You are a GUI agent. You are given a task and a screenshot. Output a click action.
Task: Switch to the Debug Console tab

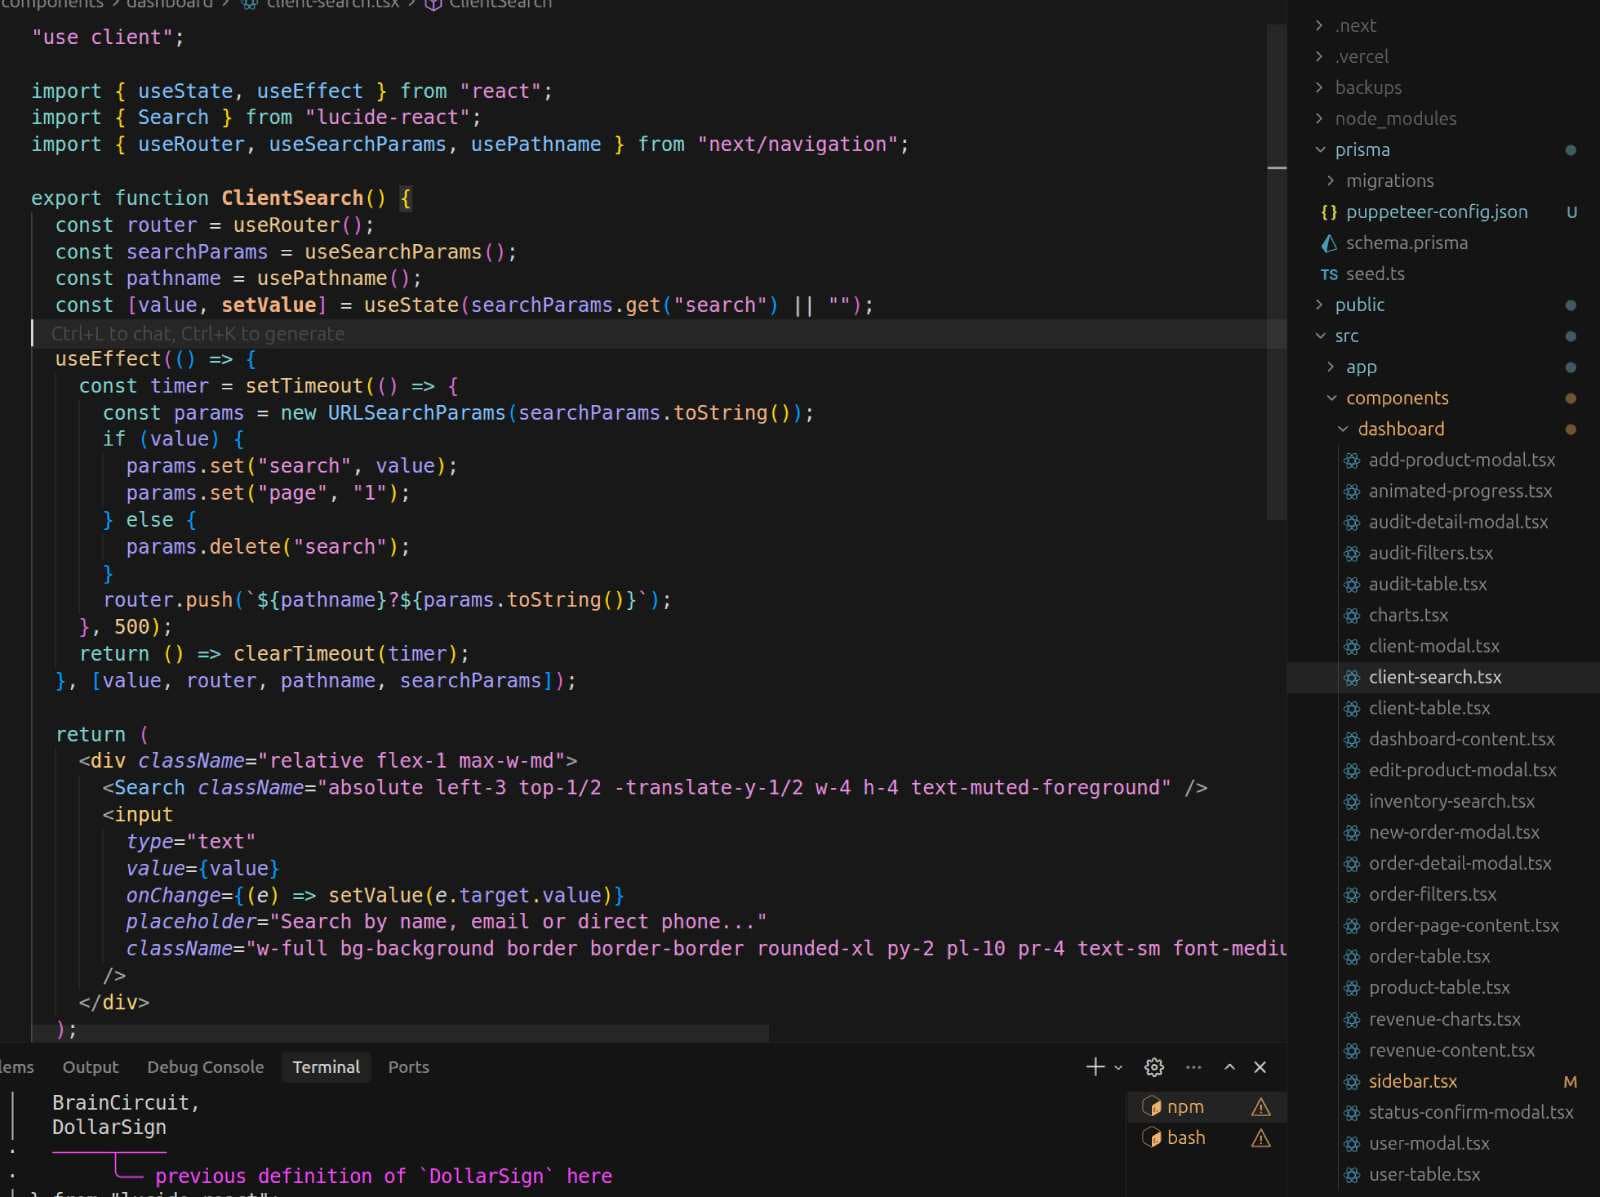205,1067
